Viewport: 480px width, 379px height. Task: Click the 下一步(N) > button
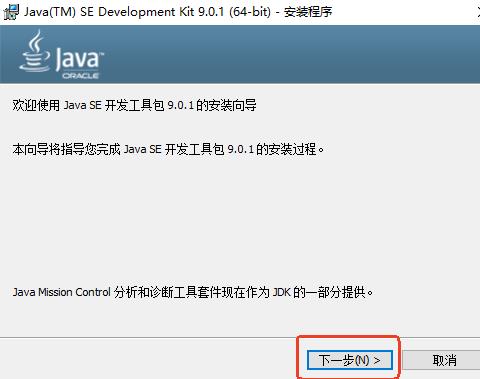coord(349,360)
